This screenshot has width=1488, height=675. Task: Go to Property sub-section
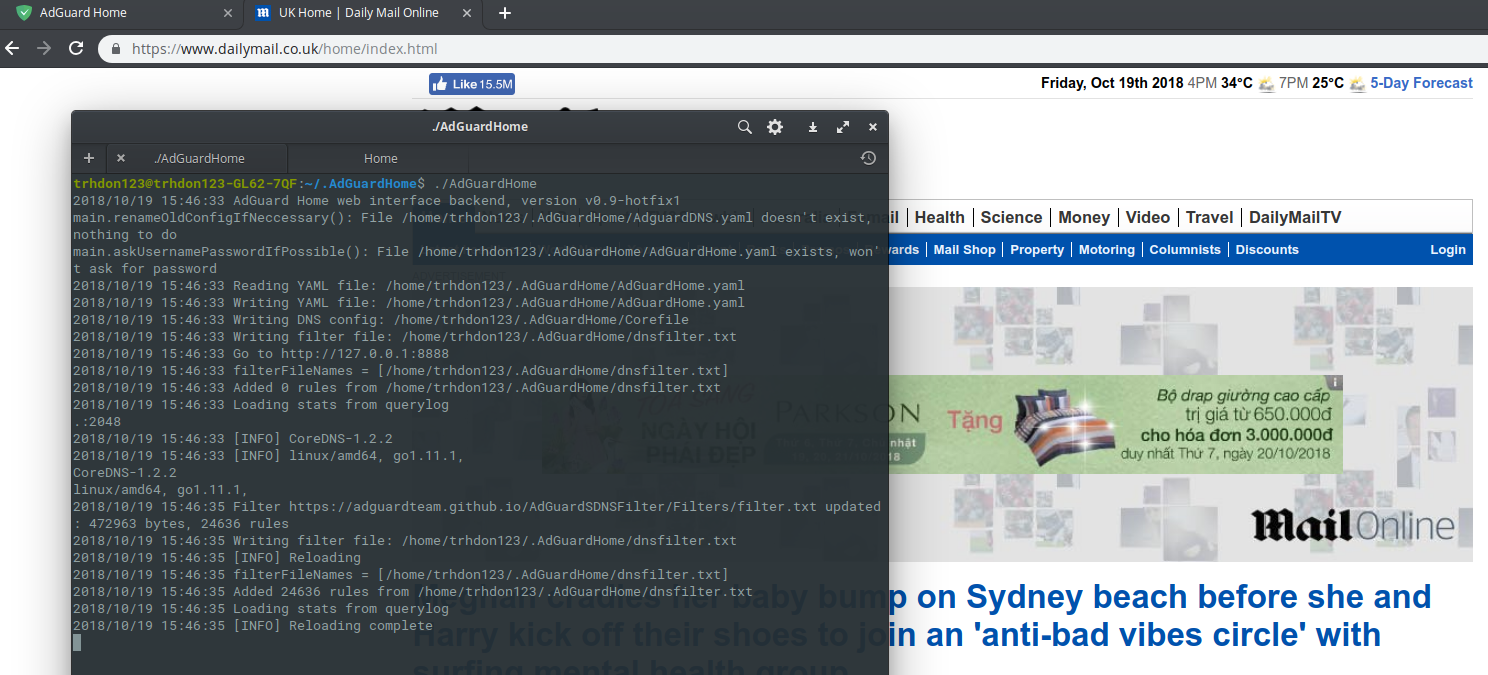[x=1037, y=250]
